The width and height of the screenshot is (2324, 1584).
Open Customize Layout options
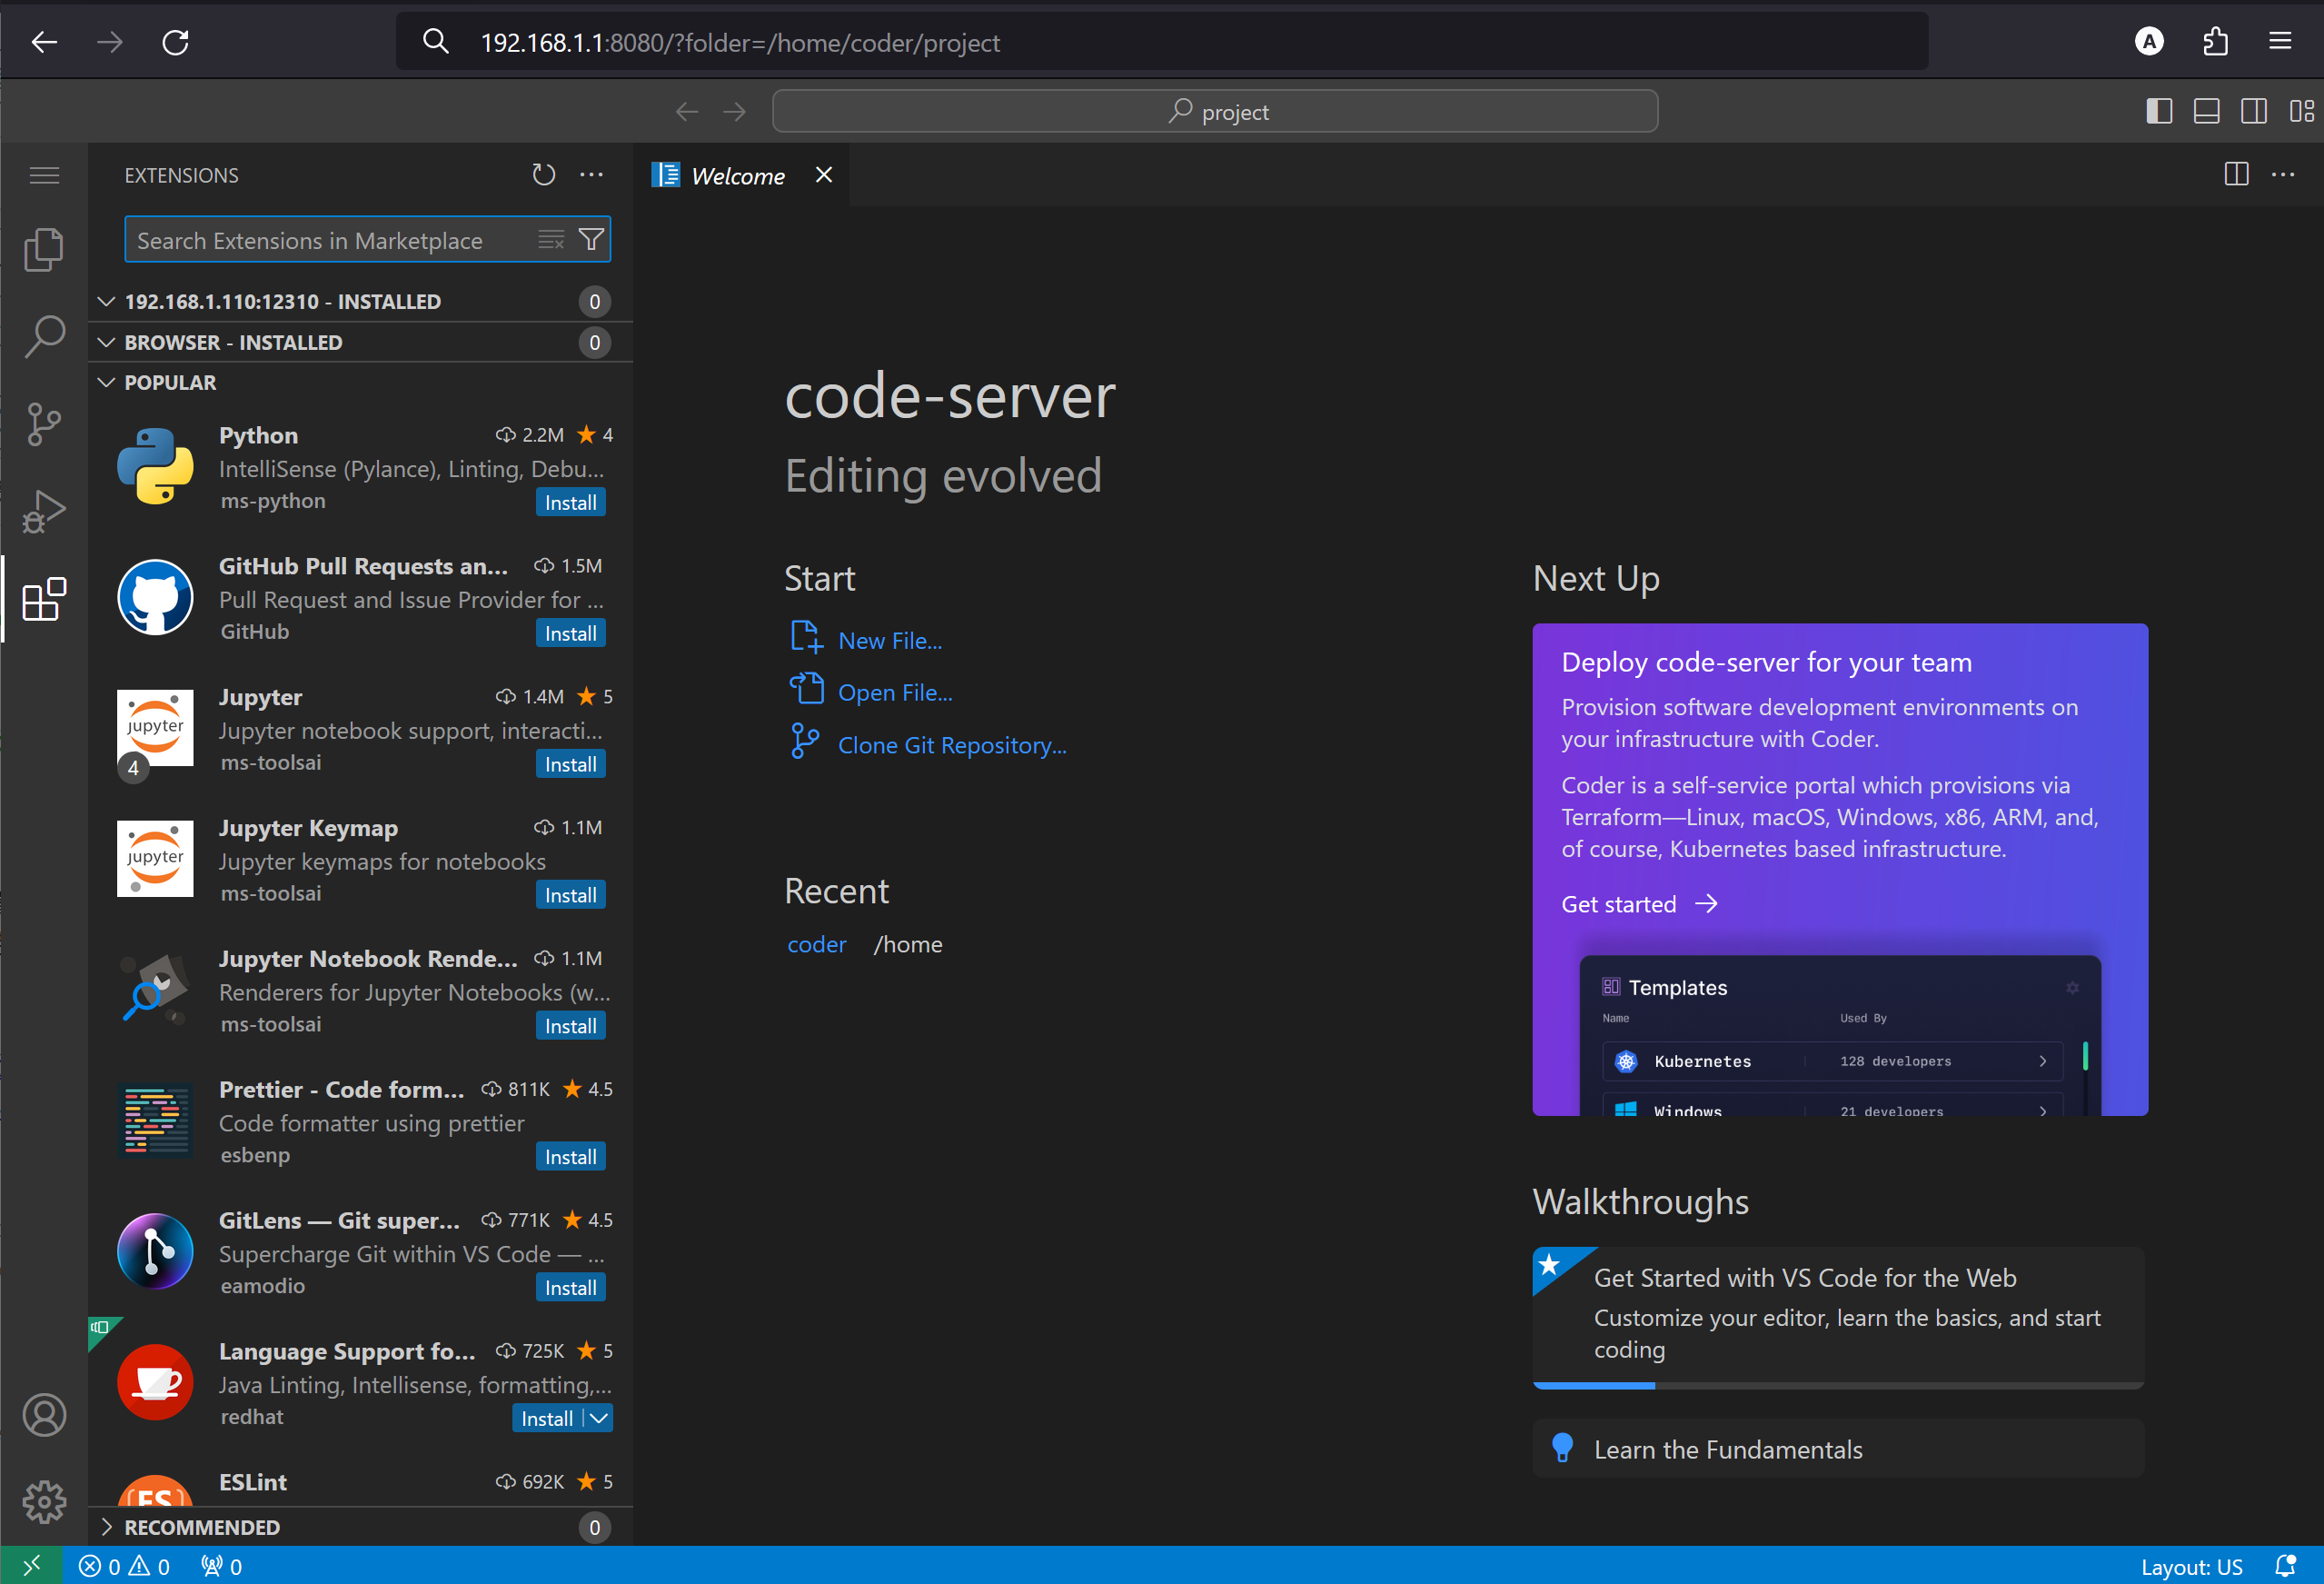[x=2301, y=111]
